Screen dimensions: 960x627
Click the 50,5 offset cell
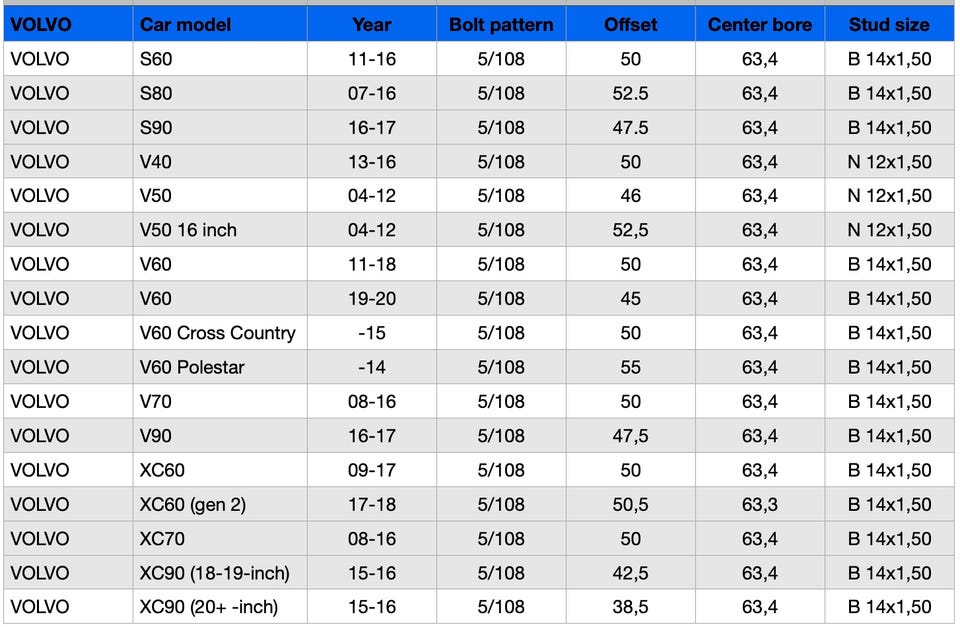630,504
